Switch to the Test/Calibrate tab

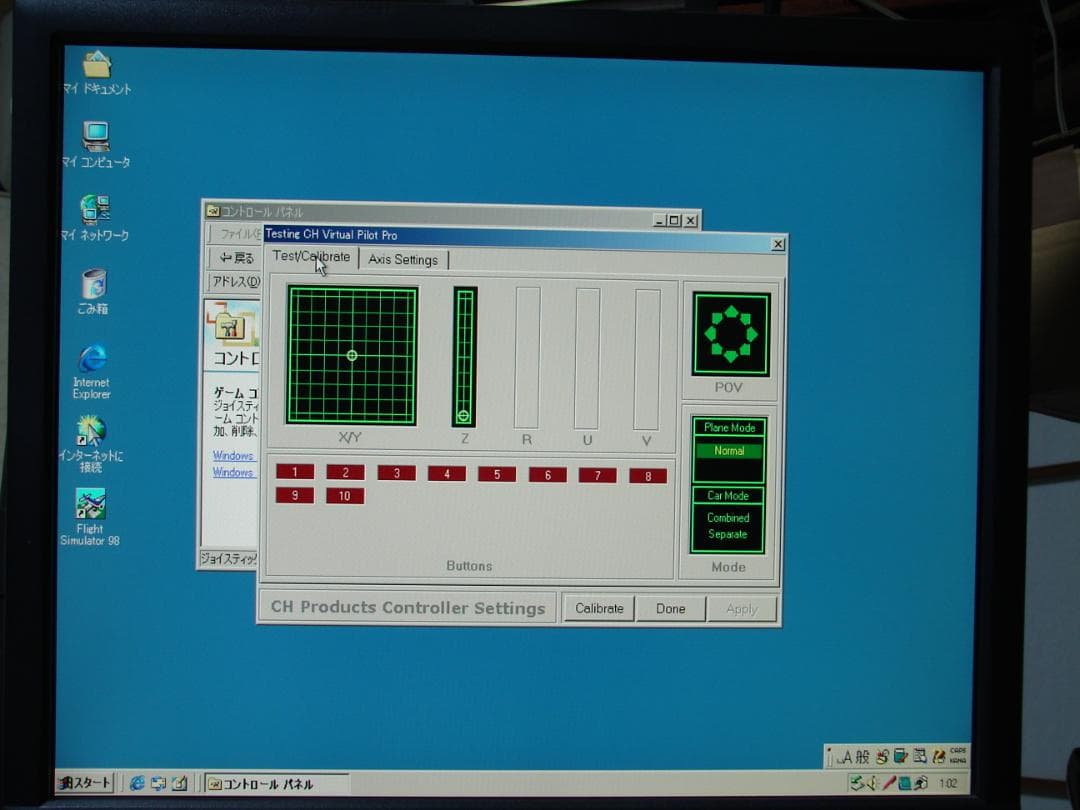312,257
